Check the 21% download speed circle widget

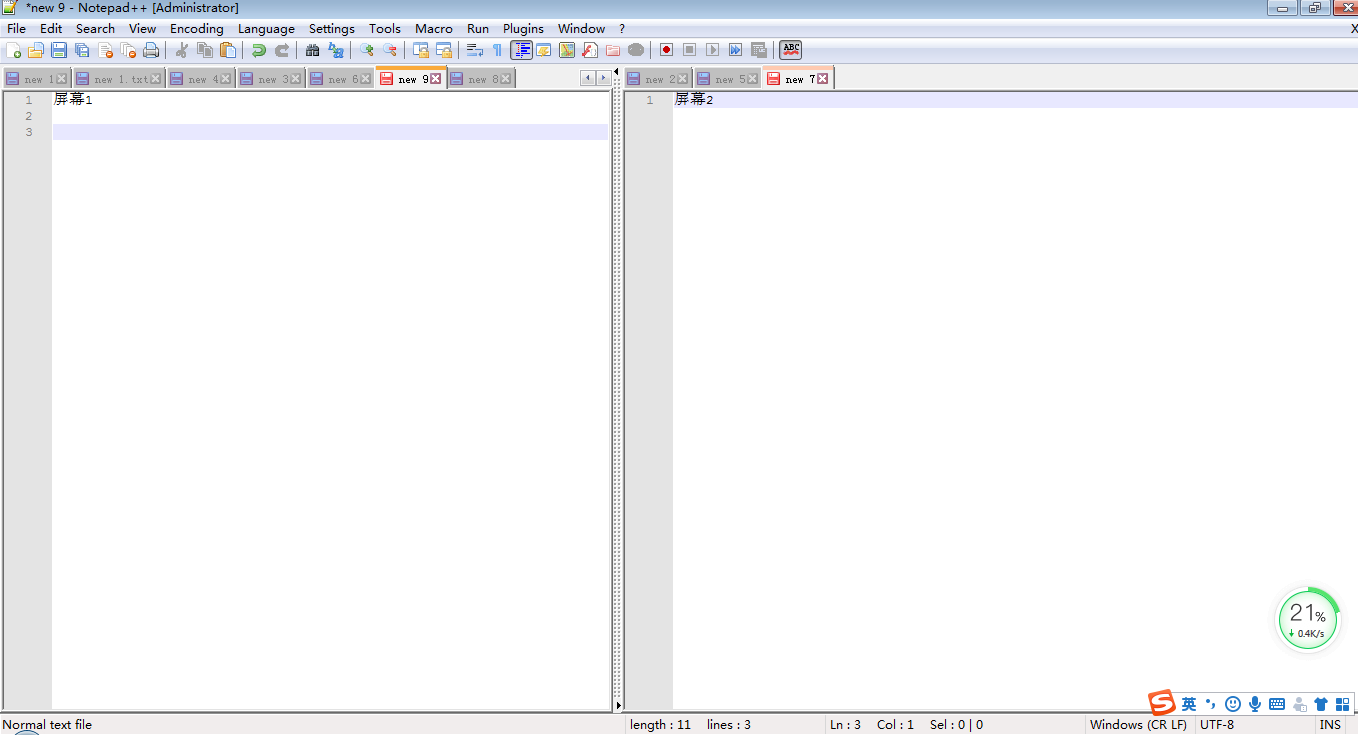pyautogui.click(x=1307, y=619)
